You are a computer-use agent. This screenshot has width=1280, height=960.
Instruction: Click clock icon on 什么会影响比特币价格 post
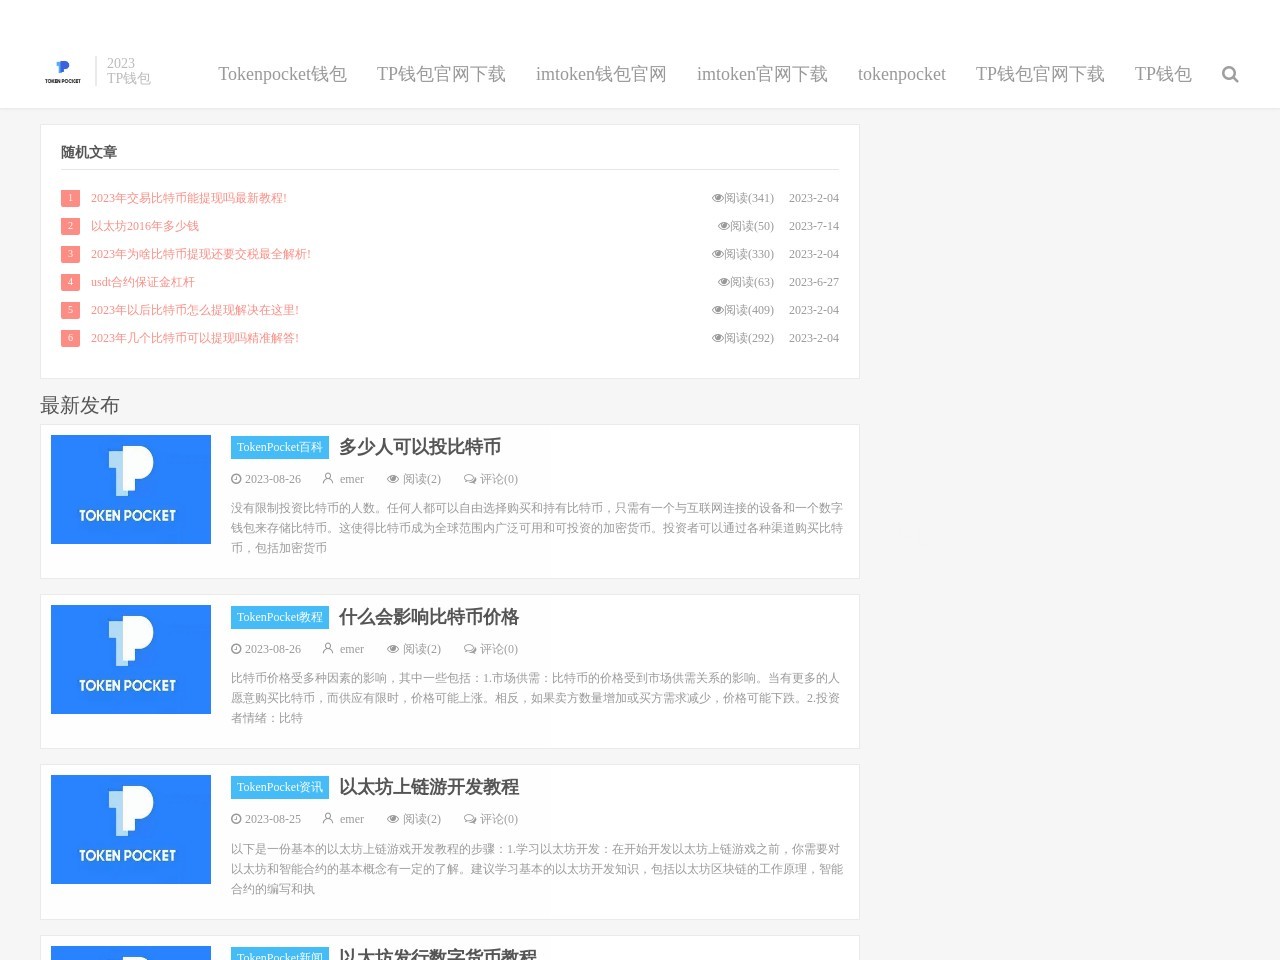click(236, 649)
